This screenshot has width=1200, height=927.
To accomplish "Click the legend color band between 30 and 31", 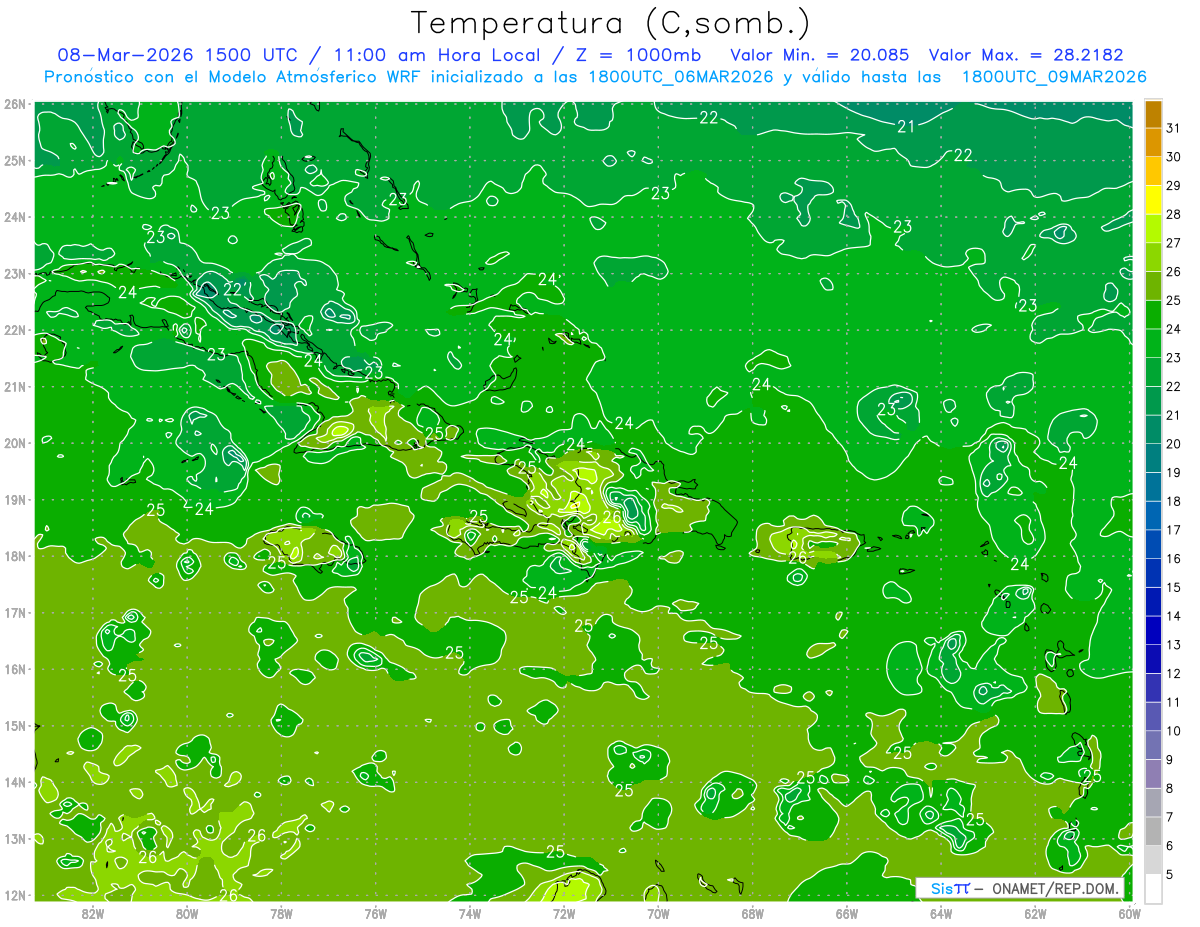I will [x=1153, y=142].
